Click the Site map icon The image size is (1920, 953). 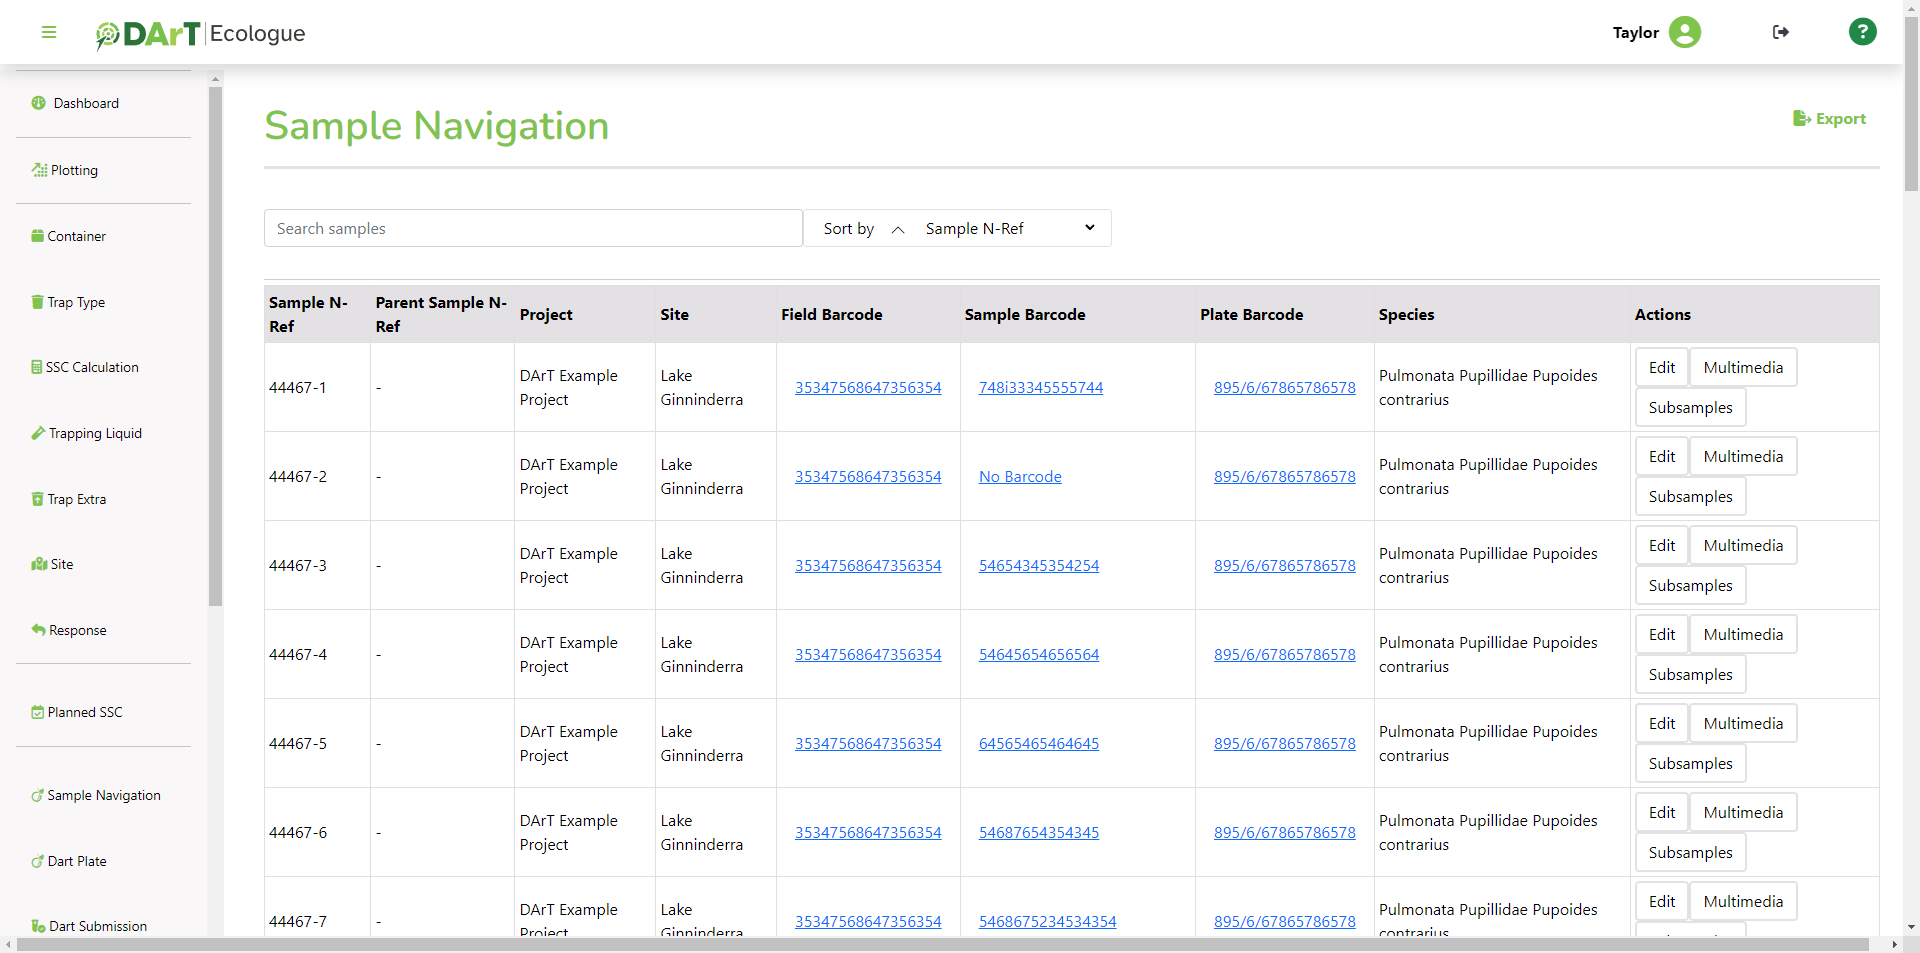click(40, 564)
